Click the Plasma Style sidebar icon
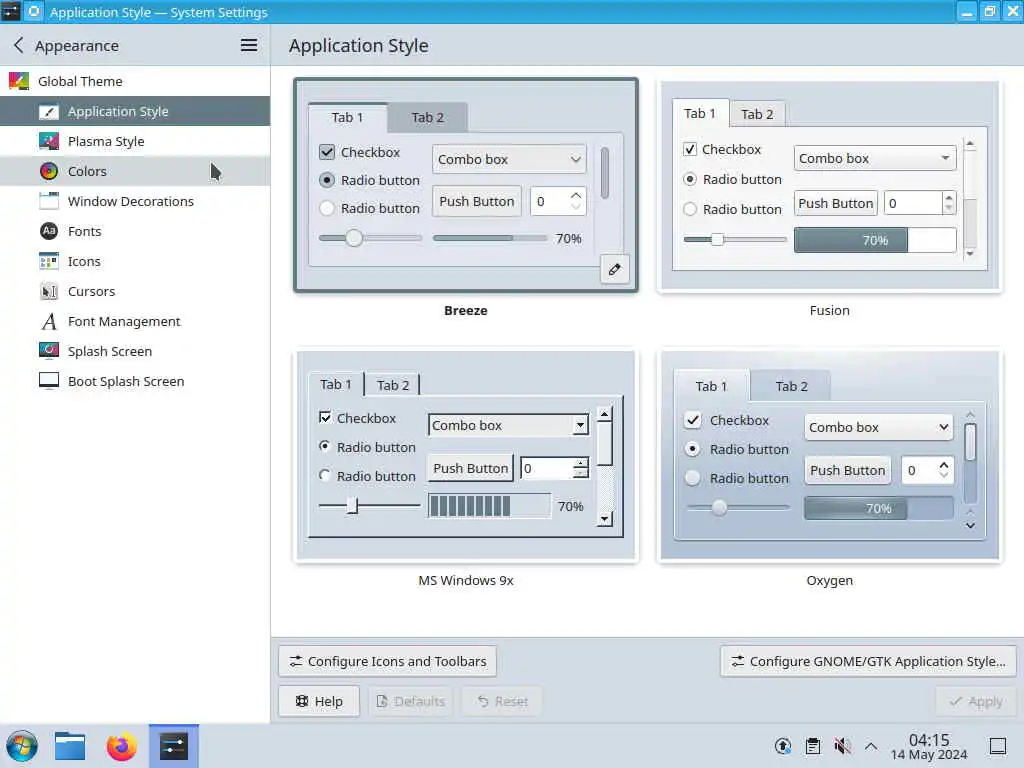Screen dimensions: 1024x768 click(x=49, y=141)
